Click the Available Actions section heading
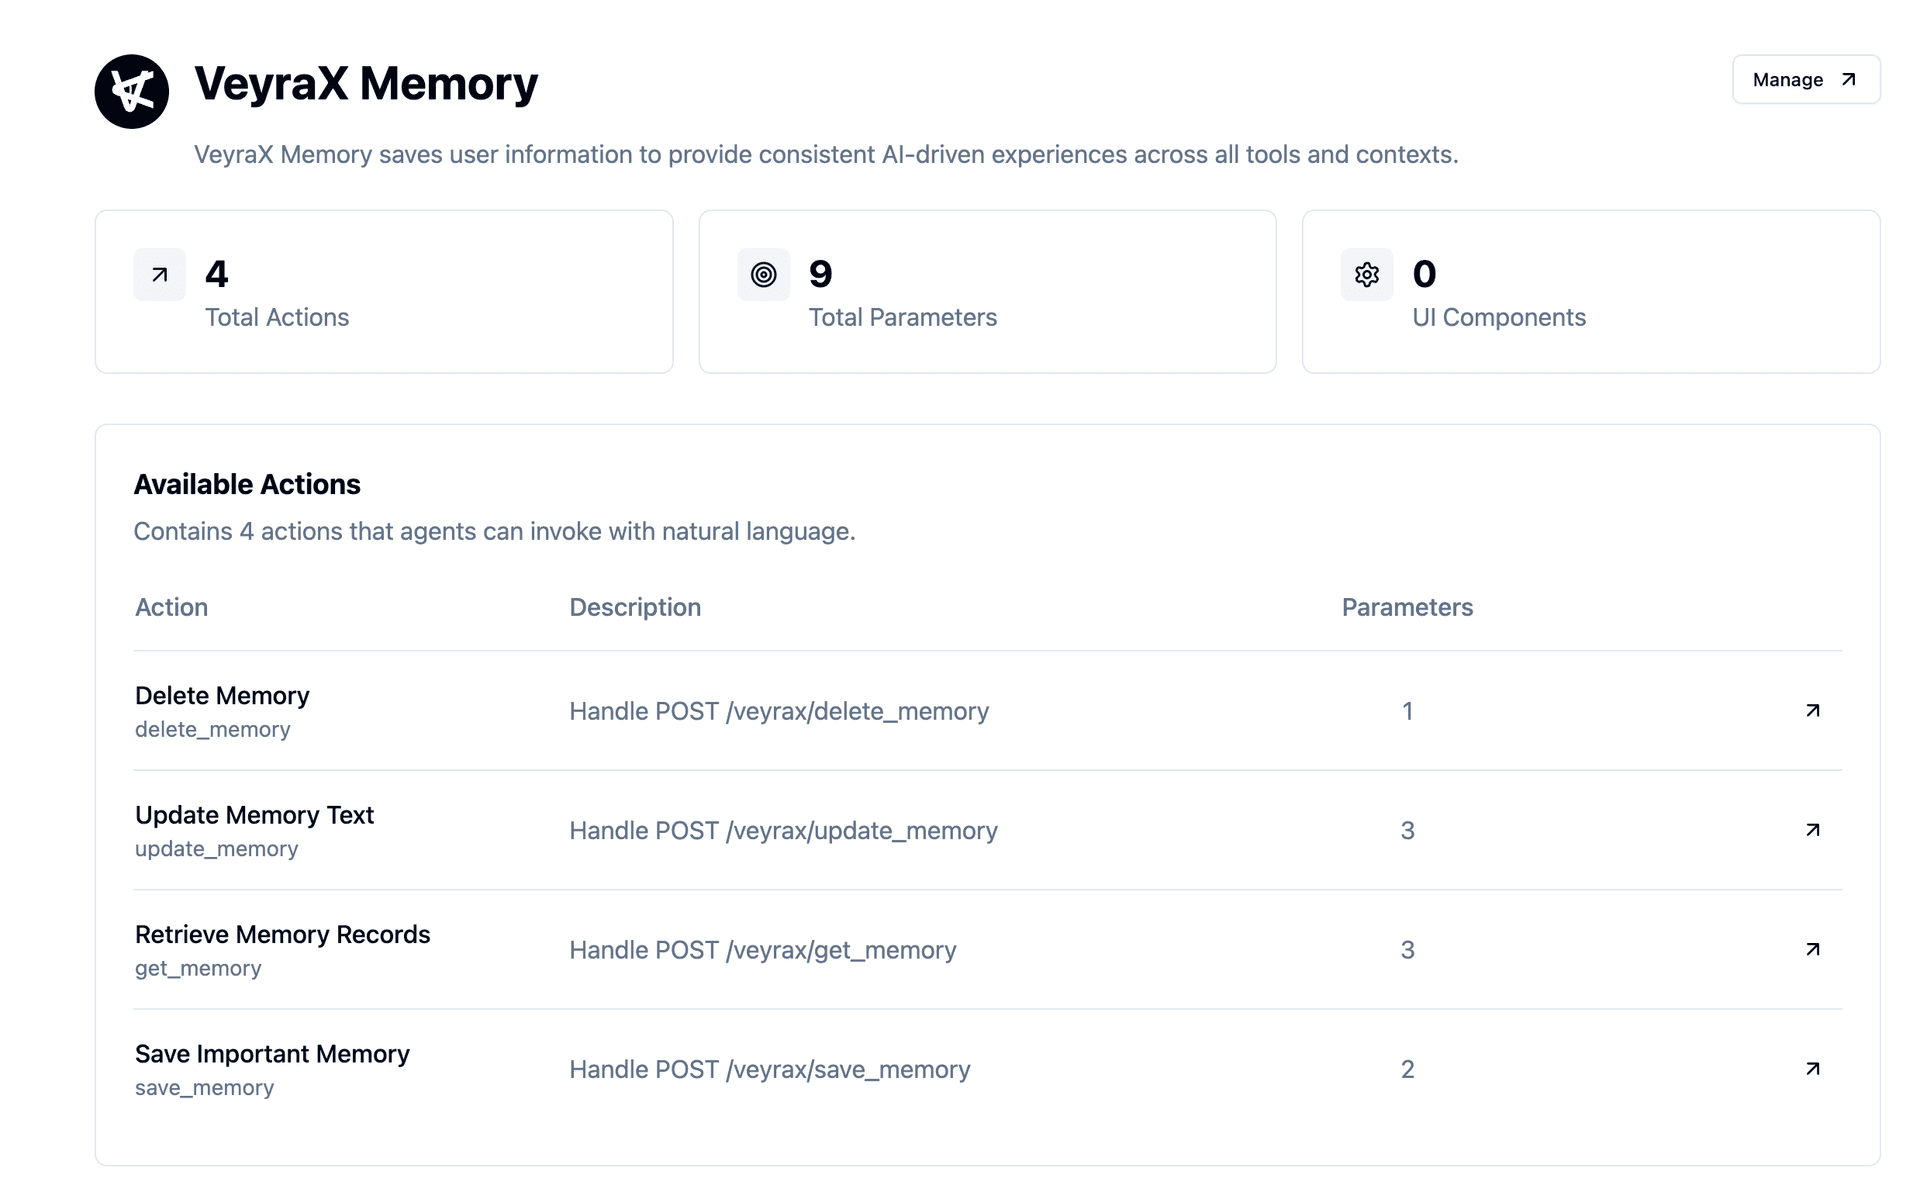The image size is (1920, 1196). click(x=247, y=485)
